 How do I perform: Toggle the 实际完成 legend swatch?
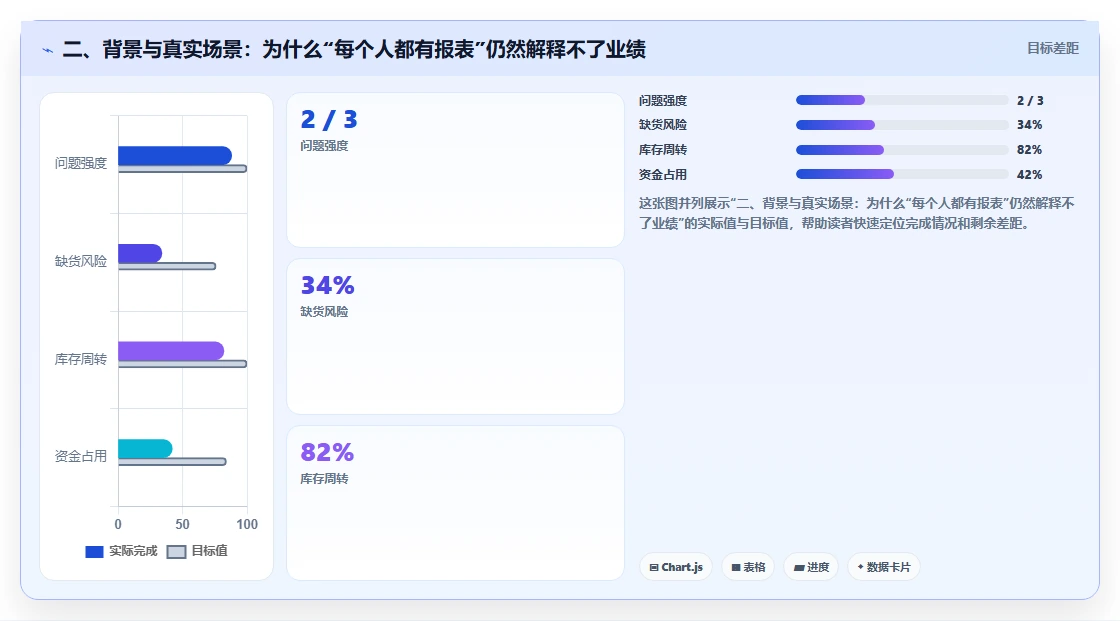pyautogui.click(x=94, y=552)
